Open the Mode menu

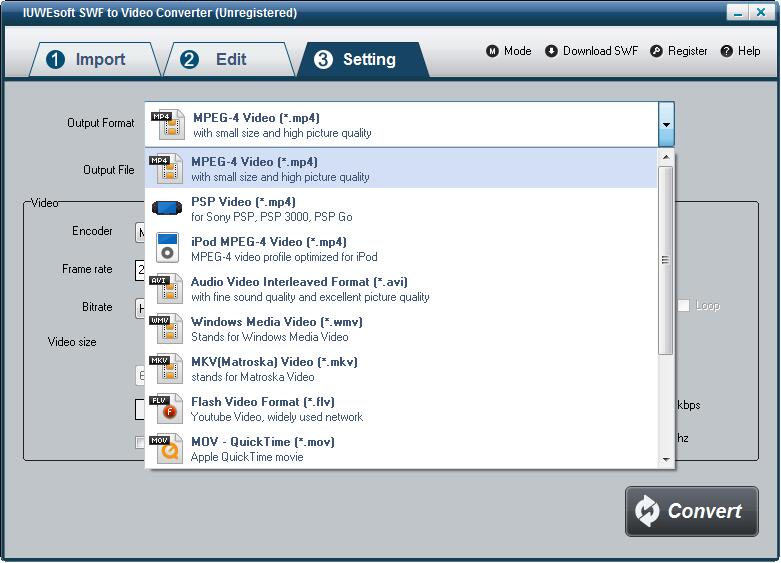(509, 51)
